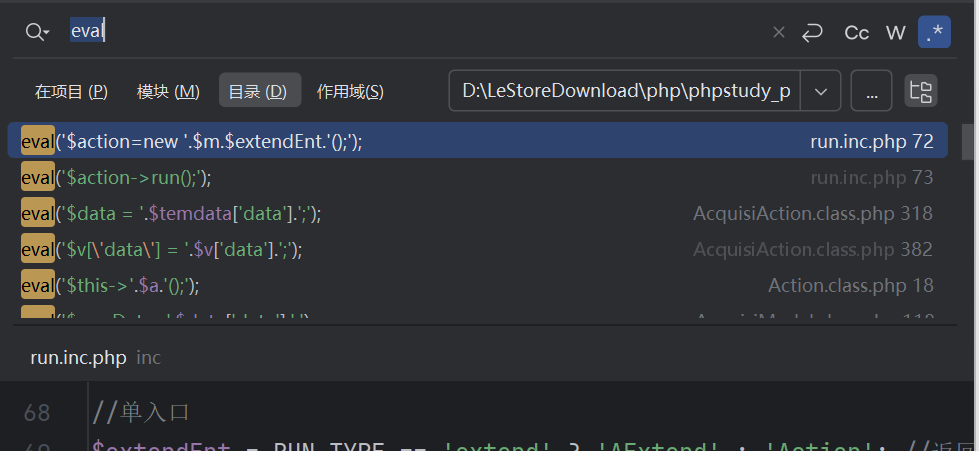Disable the regex (.*) search toggle
This screenshot has width=979, height=451.
coord(934,32)
